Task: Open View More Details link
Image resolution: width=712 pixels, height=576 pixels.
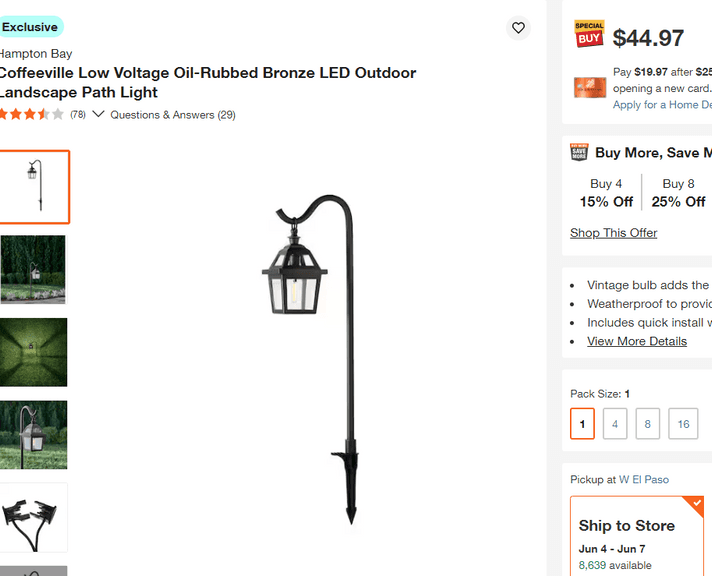Action: tap(636, 341)
